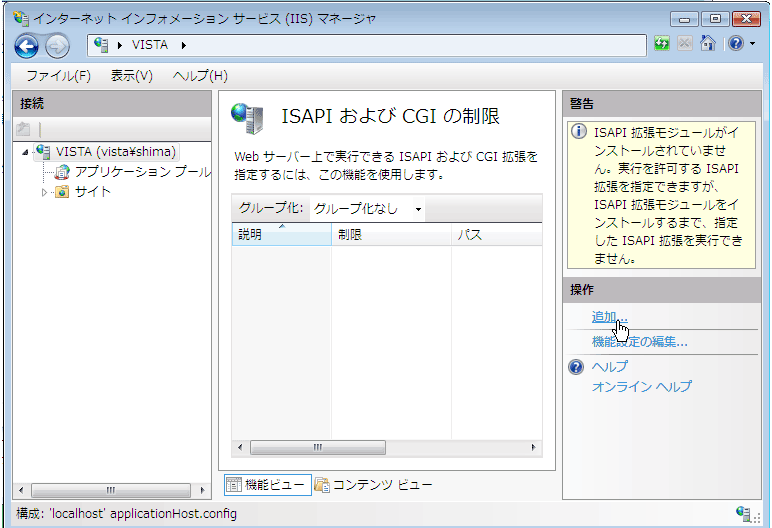Open the グループ化 dropdown list
This screenshot has height=528, width=772.
[x=366, y=209]
